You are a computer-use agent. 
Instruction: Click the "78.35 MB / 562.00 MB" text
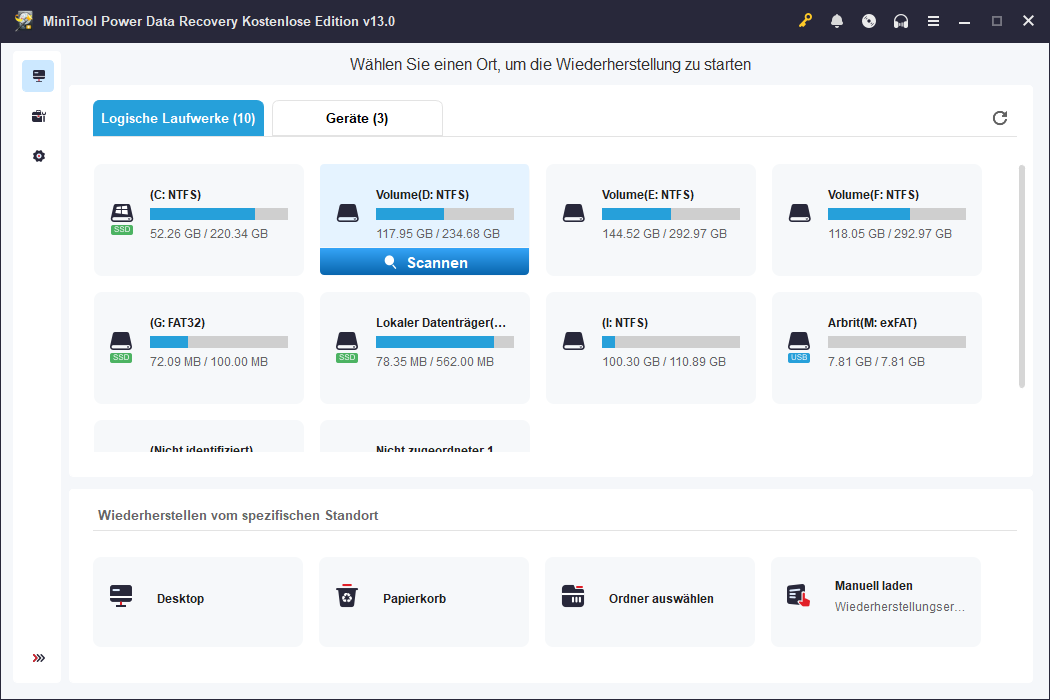[x=435, y=362]
